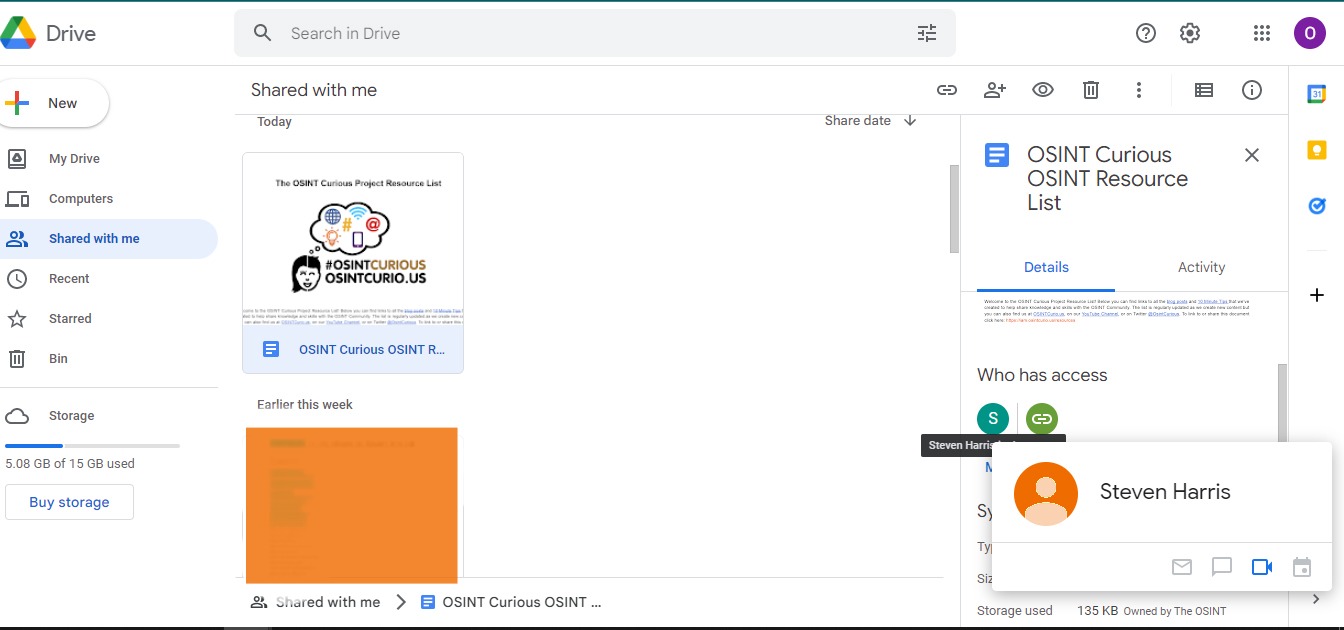Viewport: 1344px width, 630px height.
Task: Click the Buy storage button
Action: click(69, 502)
